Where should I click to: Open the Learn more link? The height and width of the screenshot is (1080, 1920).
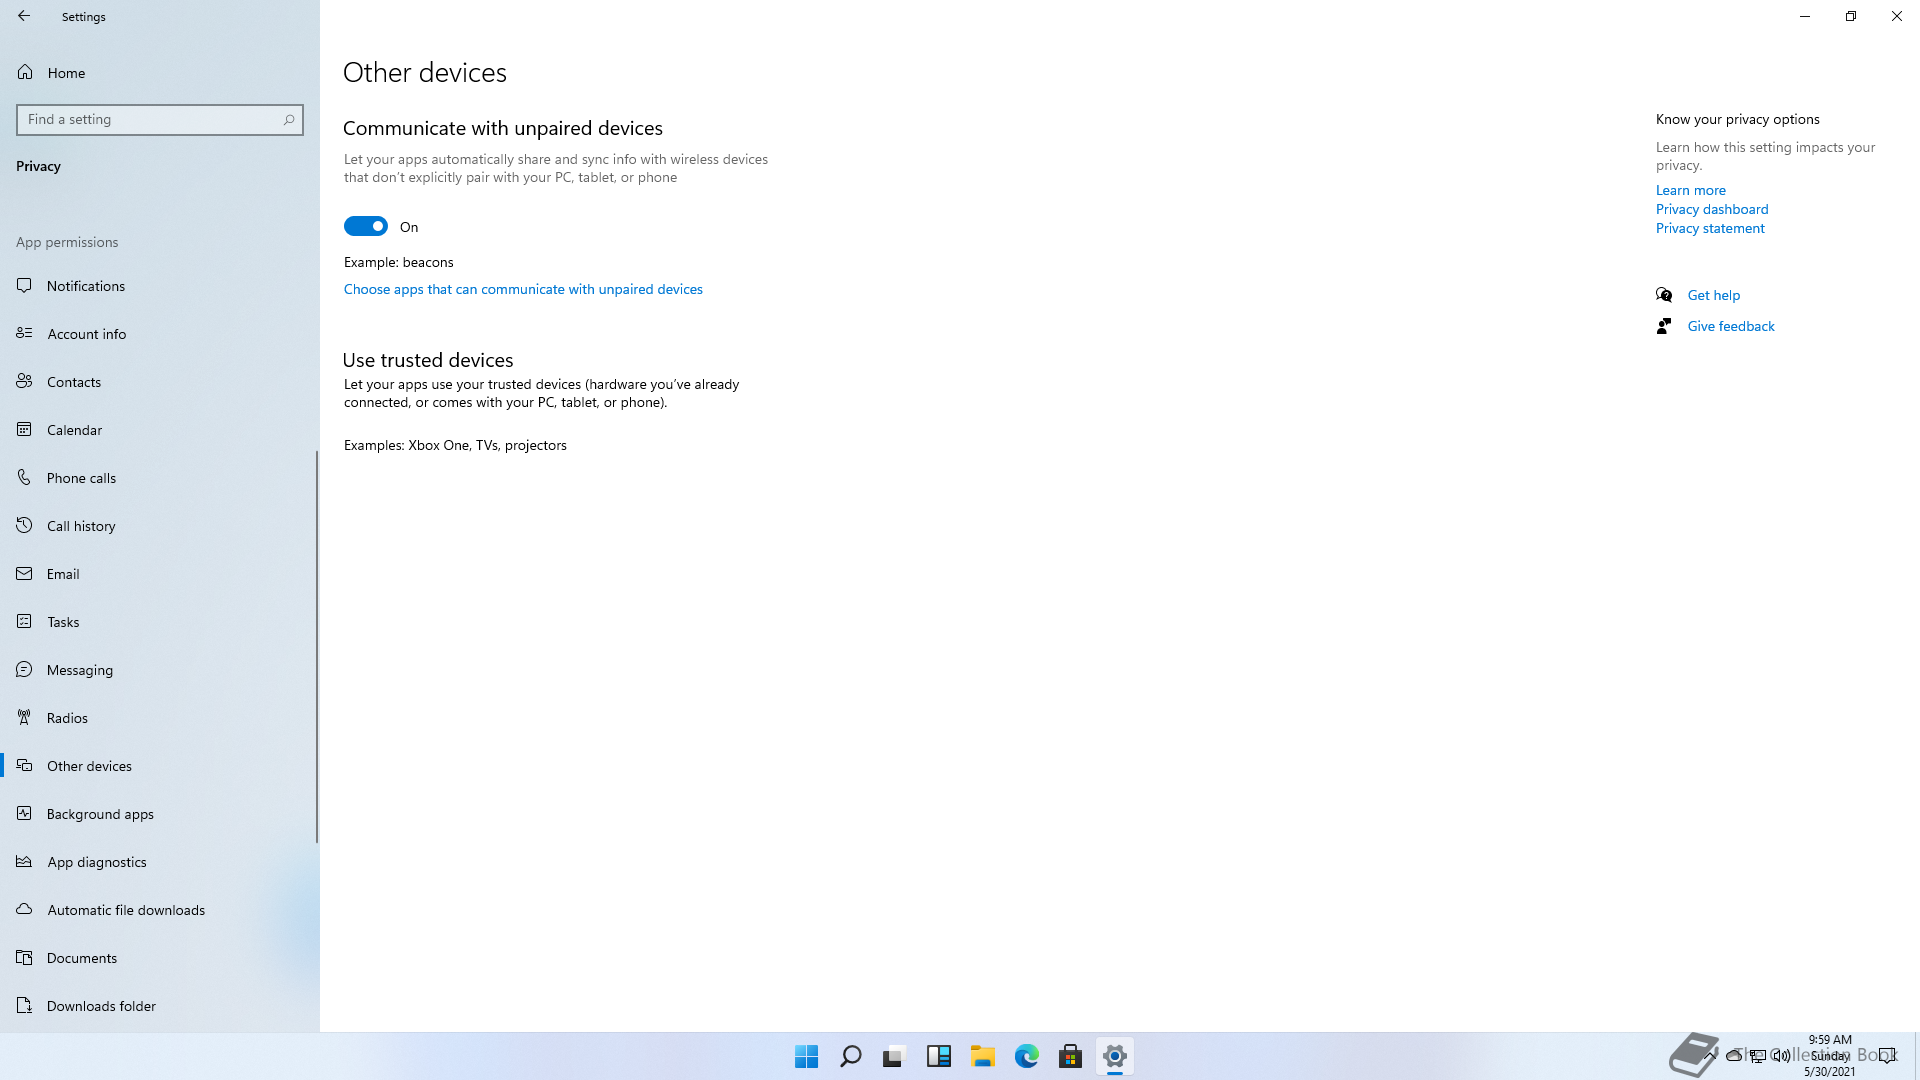pos(1690,190)
